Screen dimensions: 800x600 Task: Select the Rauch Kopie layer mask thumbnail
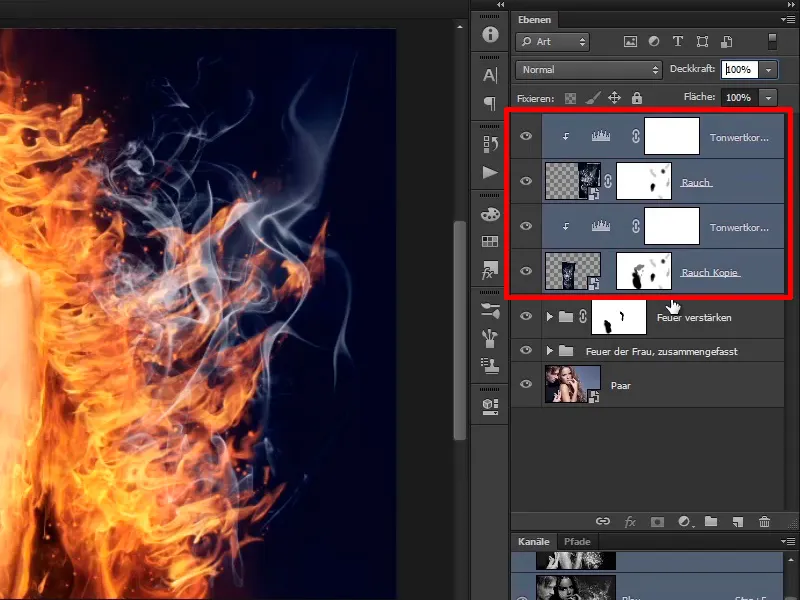click(x=644, y=271)
